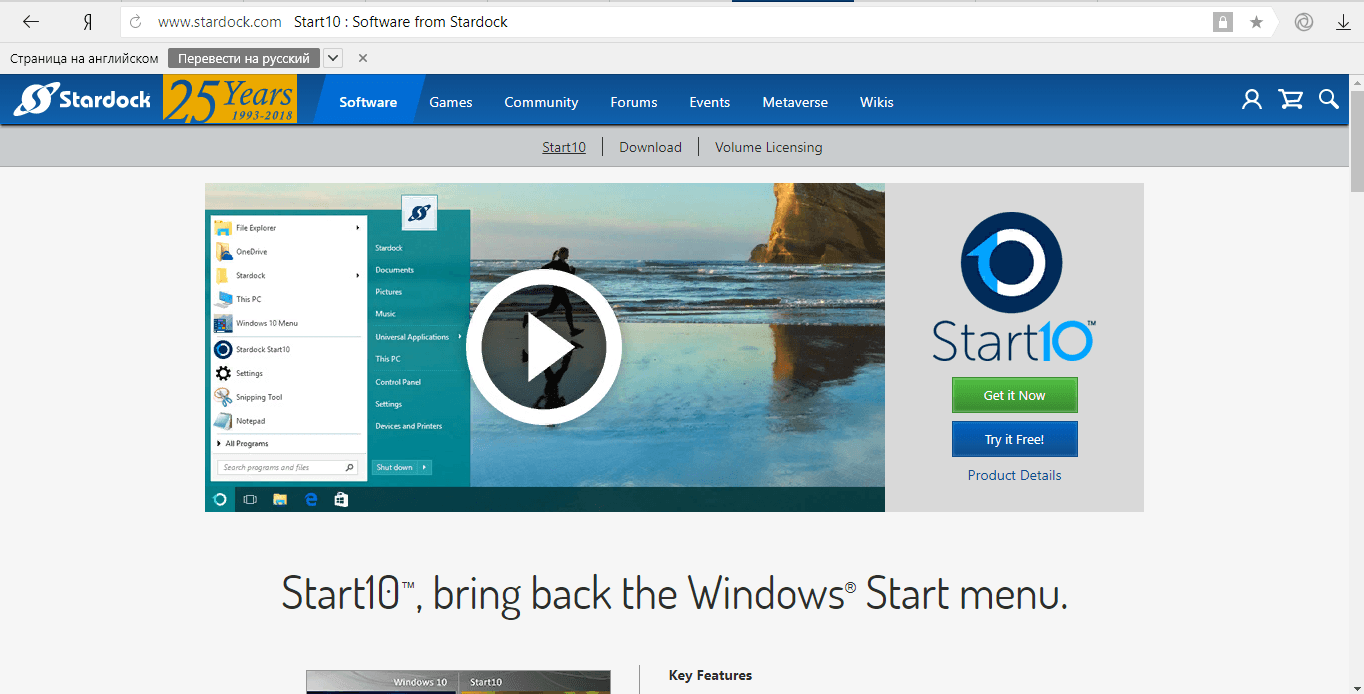This screenshot has width=1364, height=694.
Task: Click the File Explorer icon in the screenshot taskbar
Action: [280, 499]
